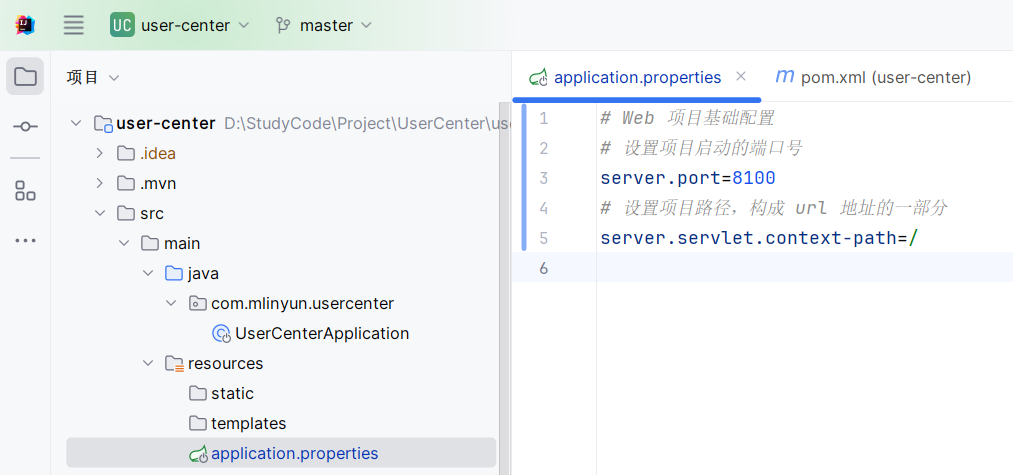Open the Structure tool window
Image resolution: width=1013 pixels, height=475 pixels.
coord(25,191)
